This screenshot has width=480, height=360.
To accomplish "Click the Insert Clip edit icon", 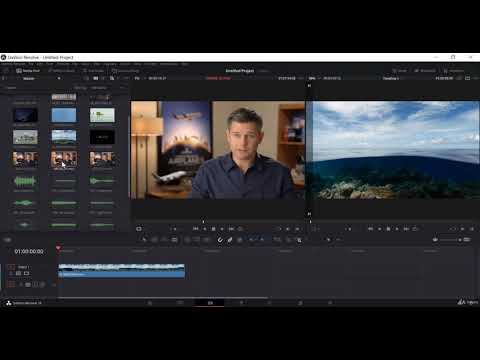I will pos(187,239).
